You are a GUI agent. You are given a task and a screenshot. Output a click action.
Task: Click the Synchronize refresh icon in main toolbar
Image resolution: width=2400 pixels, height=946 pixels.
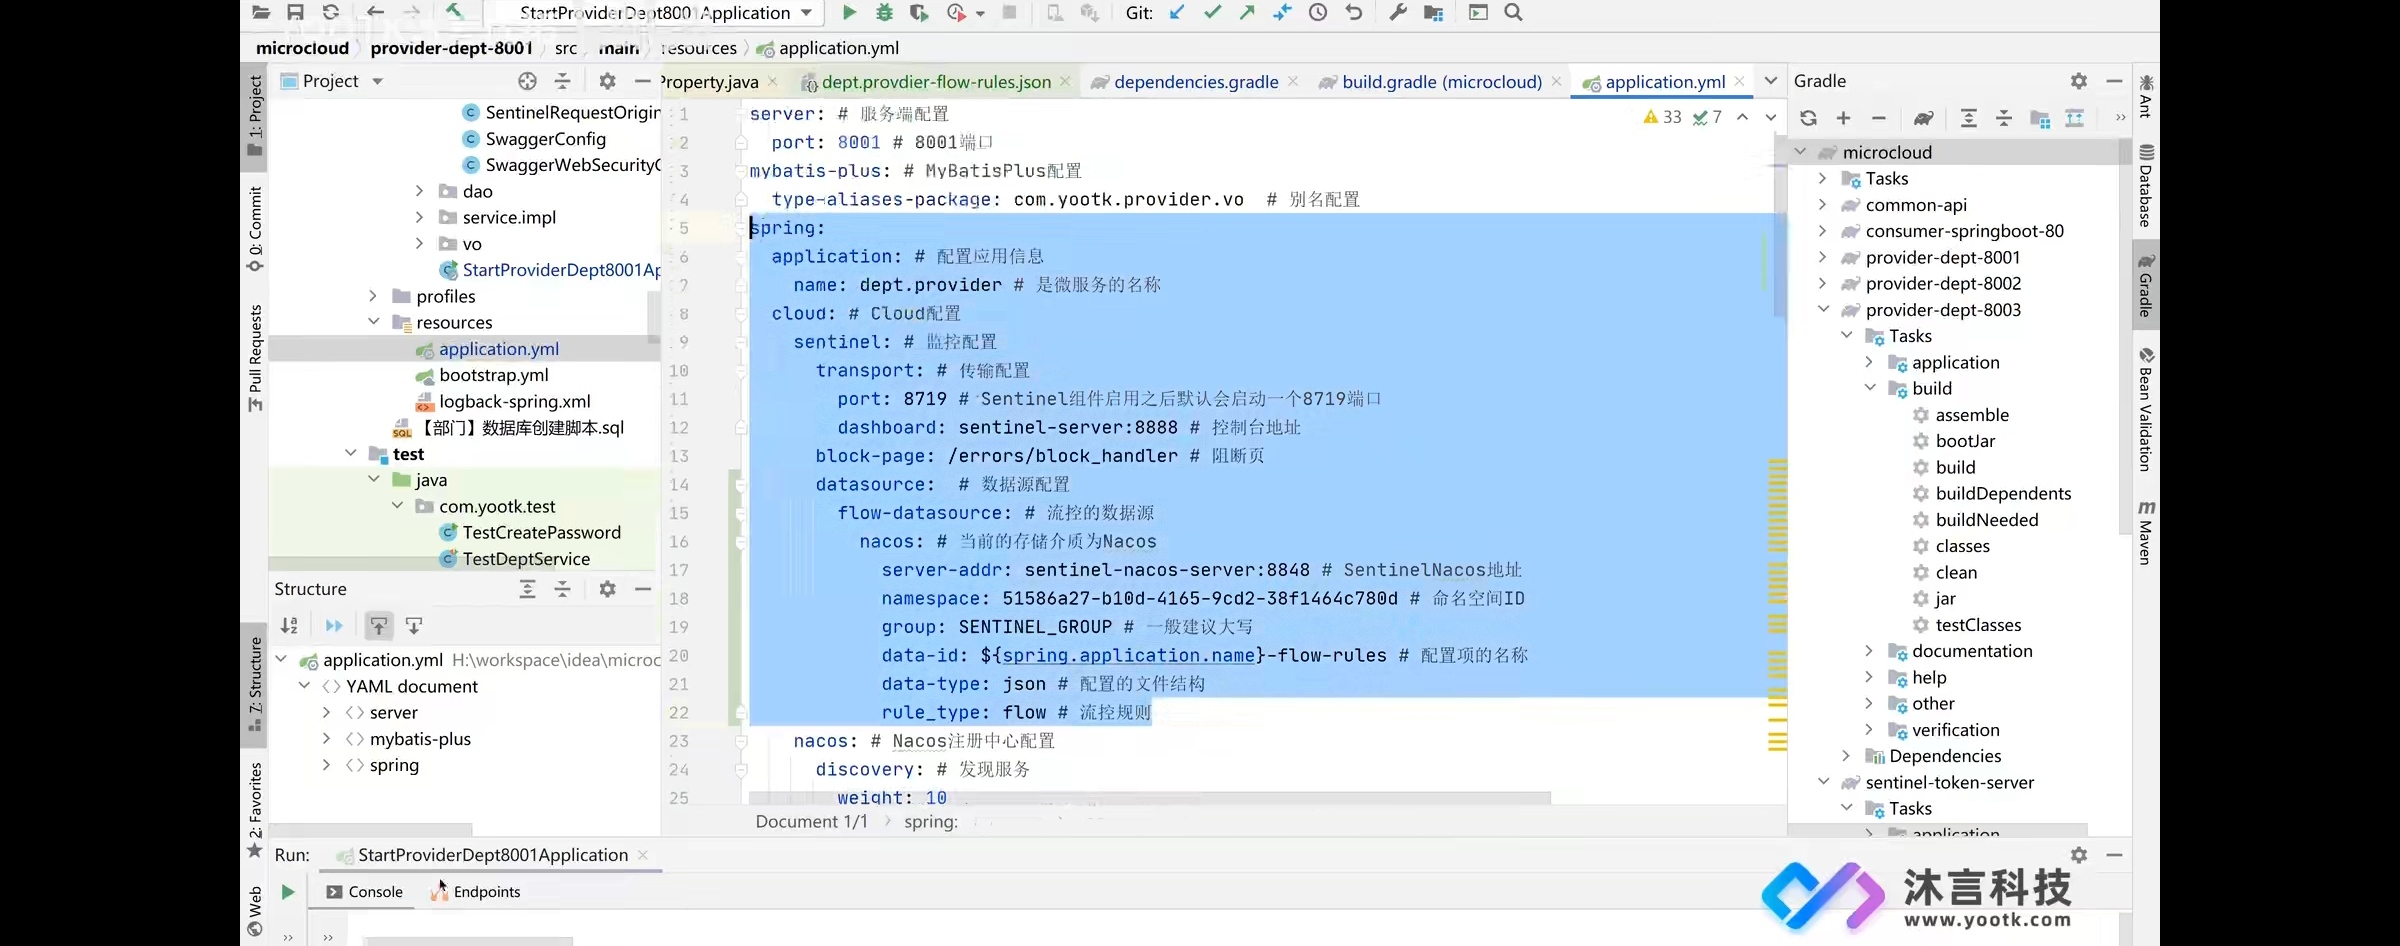coord(331,13)
